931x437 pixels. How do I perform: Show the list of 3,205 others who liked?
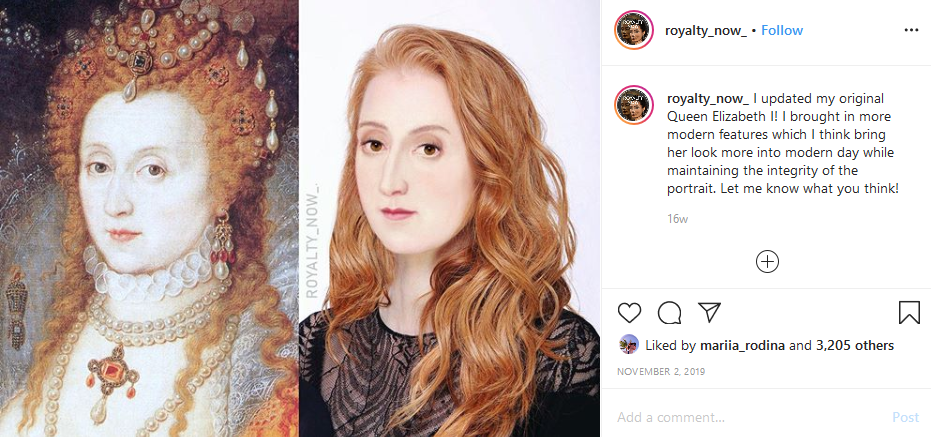tap(855, 346)
